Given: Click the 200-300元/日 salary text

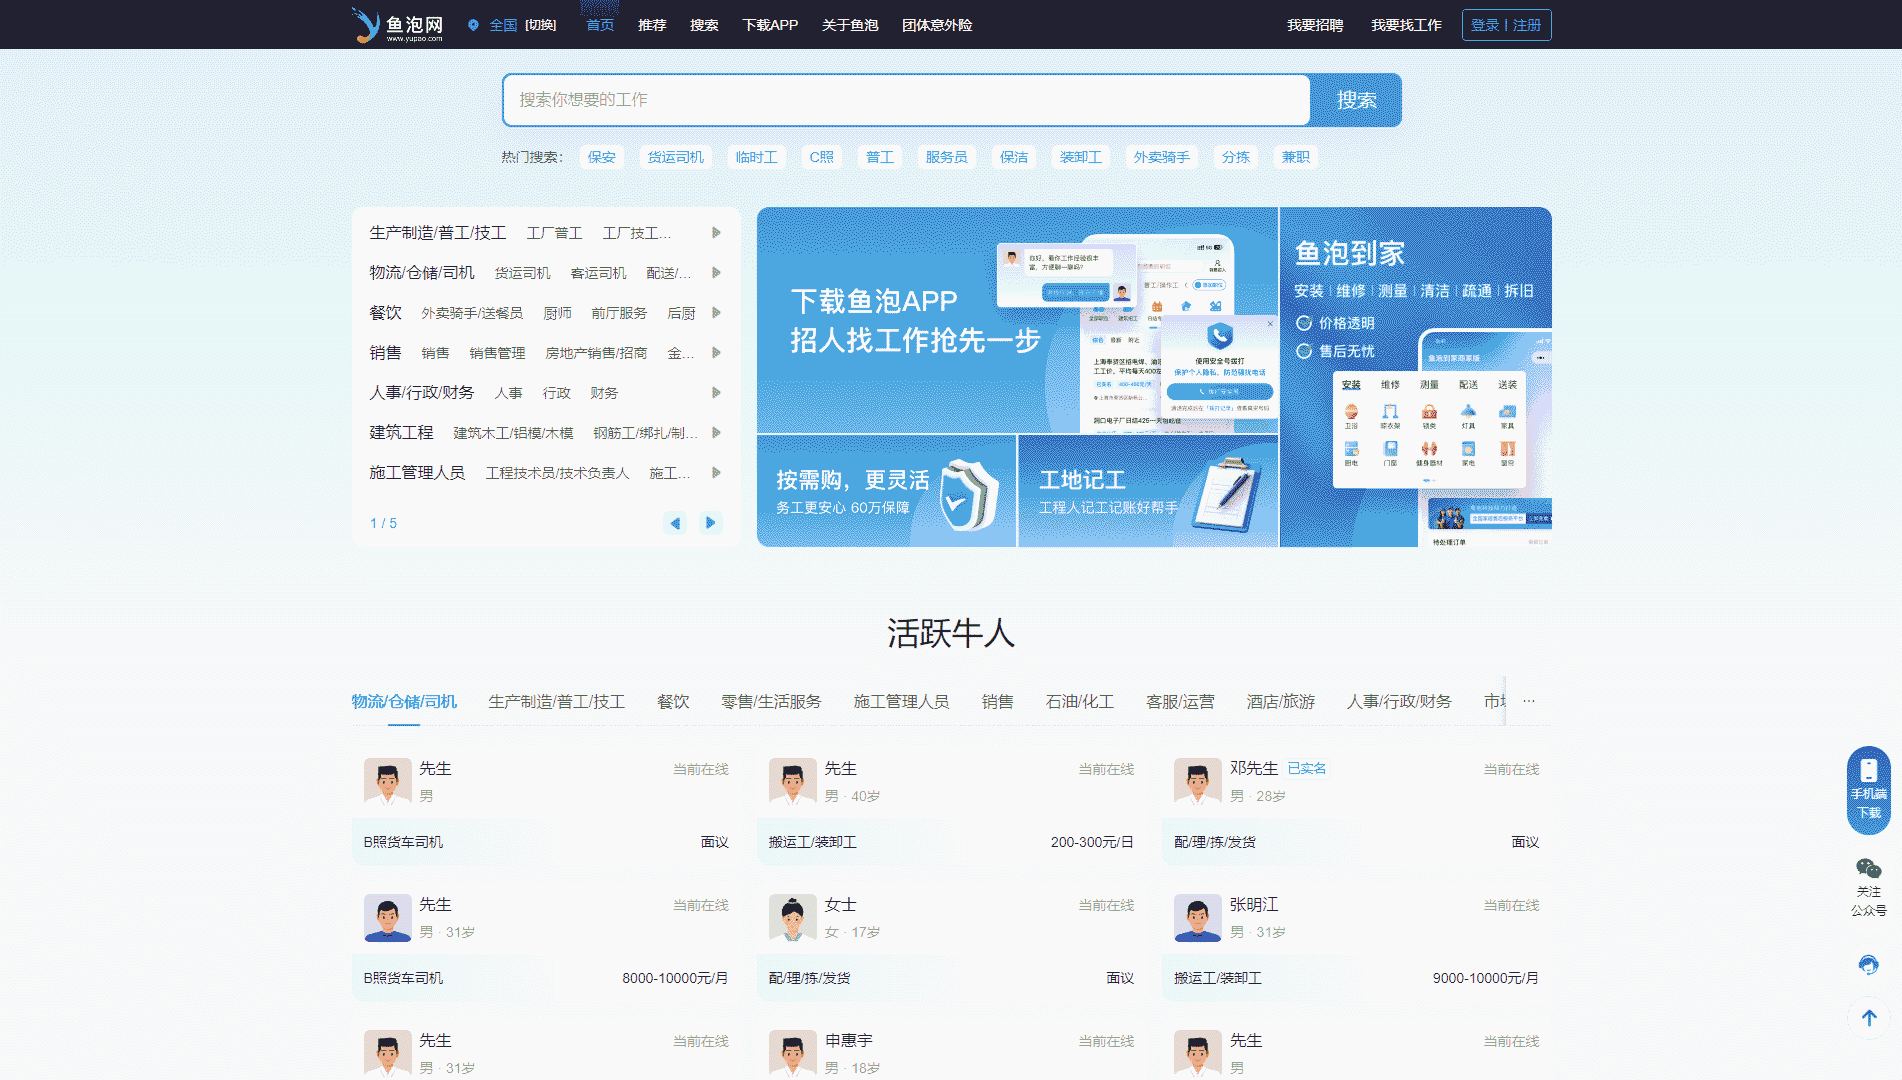Looking at the screenshot, I should [1092, 842].
